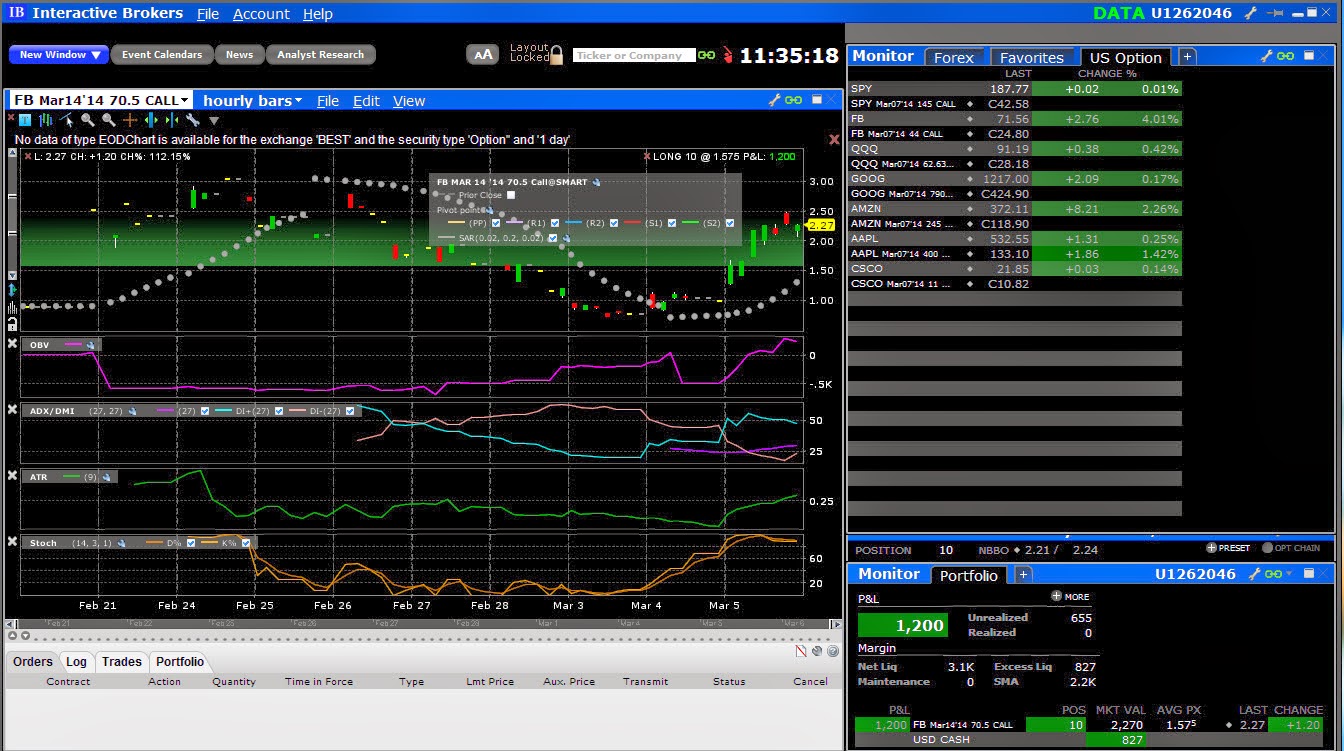Screen dimensions: 1344x751
Task: Open the chart window View menu
Action: click(409, 101)
